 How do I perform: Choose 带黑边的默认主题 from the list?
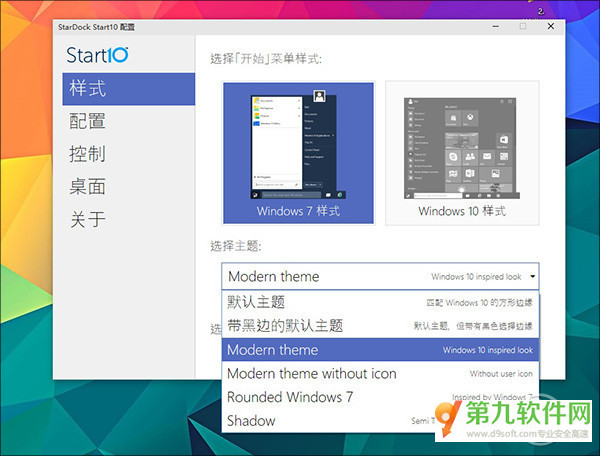click(380, 326)
